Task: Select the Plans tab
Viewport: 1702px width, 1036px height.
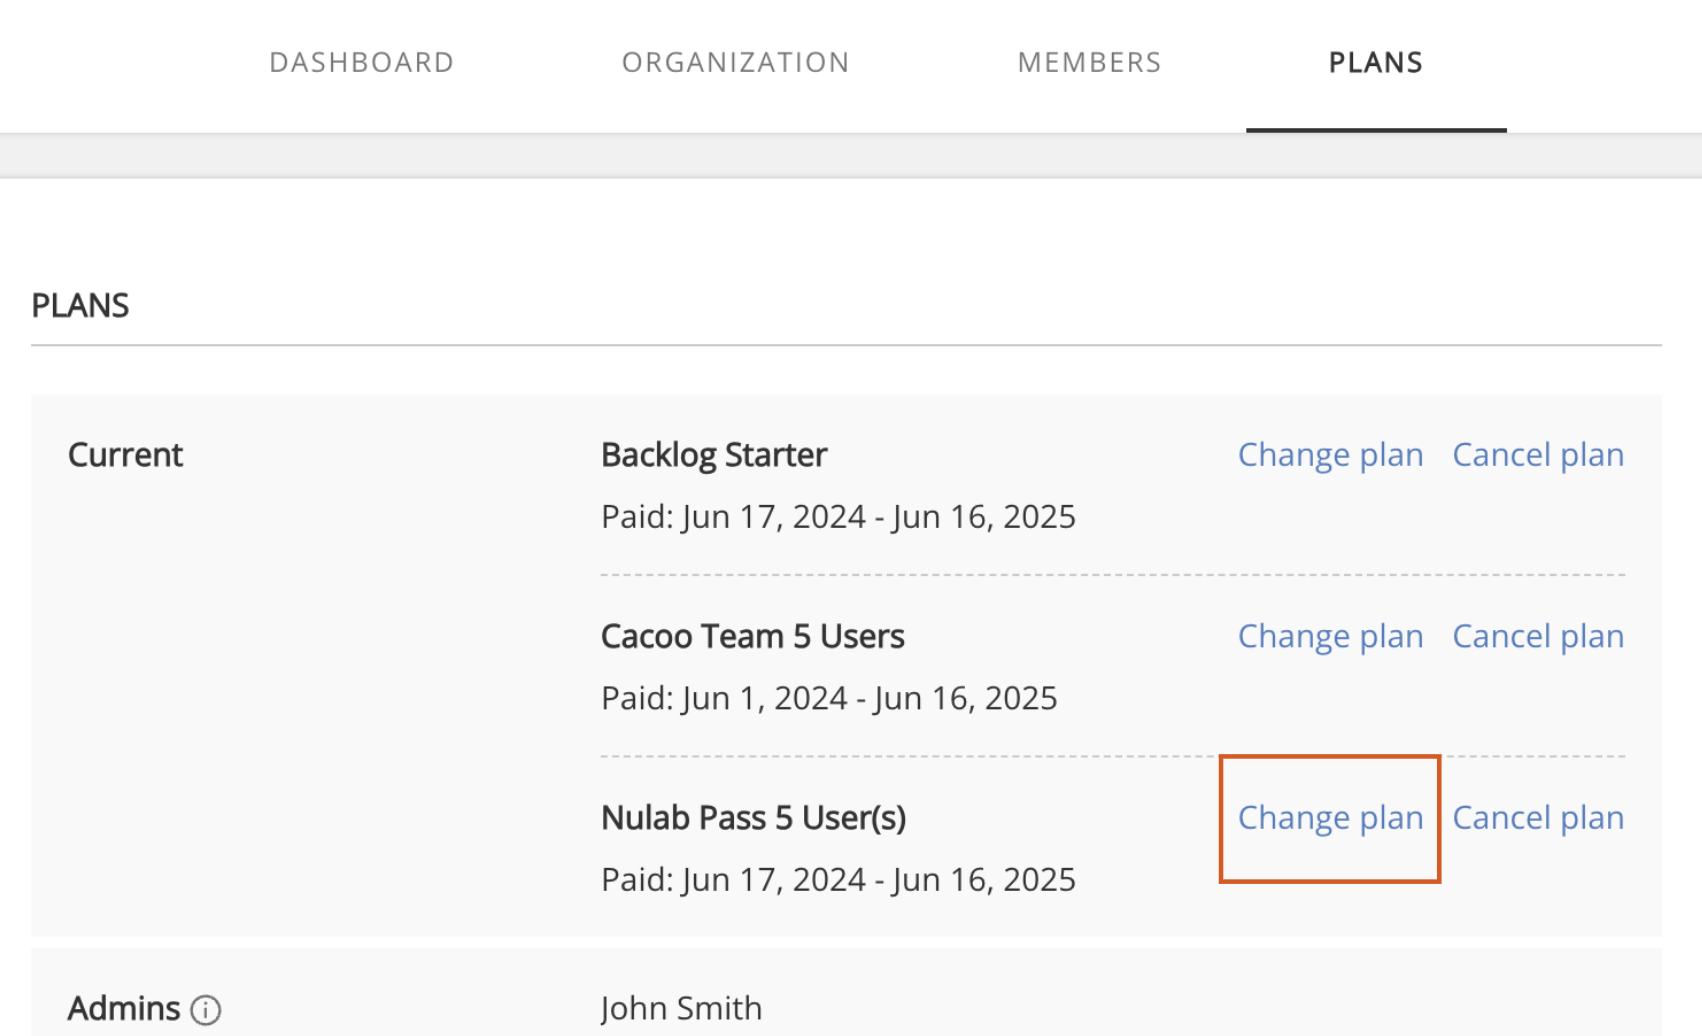Action: 1375,62
